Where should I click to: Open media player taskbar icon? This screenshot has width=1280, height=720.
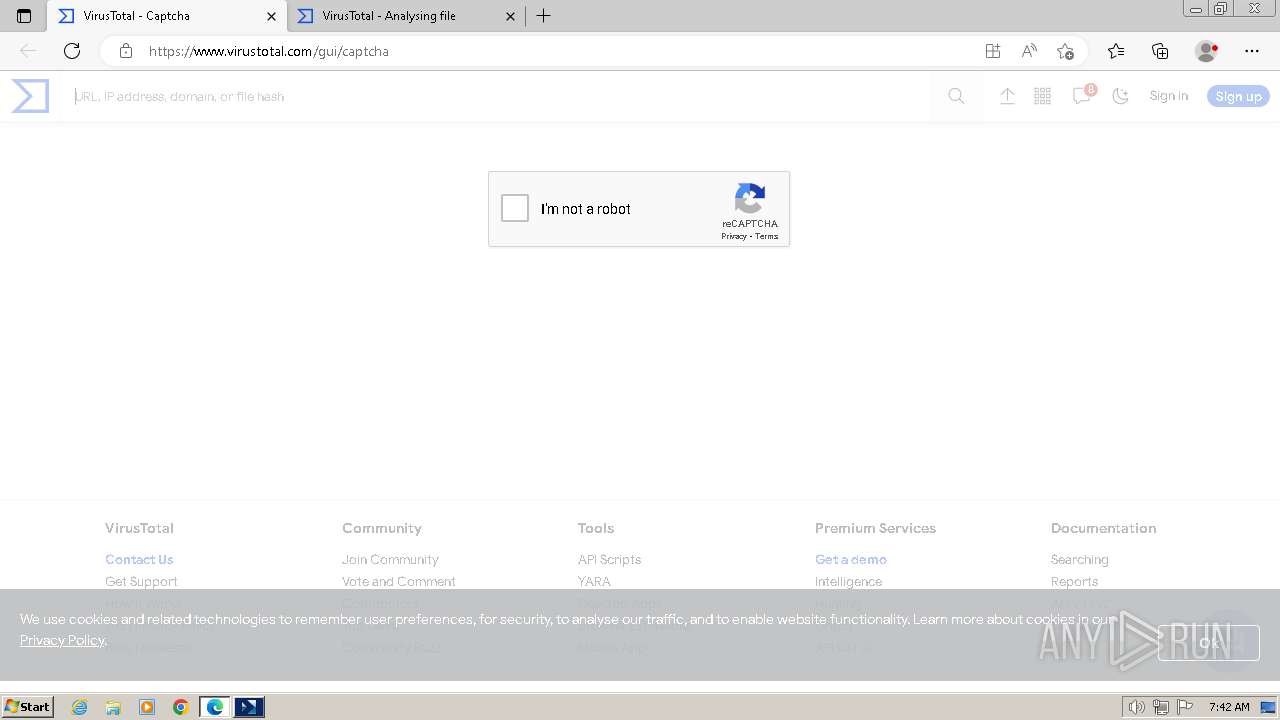[x=147, y=707]
